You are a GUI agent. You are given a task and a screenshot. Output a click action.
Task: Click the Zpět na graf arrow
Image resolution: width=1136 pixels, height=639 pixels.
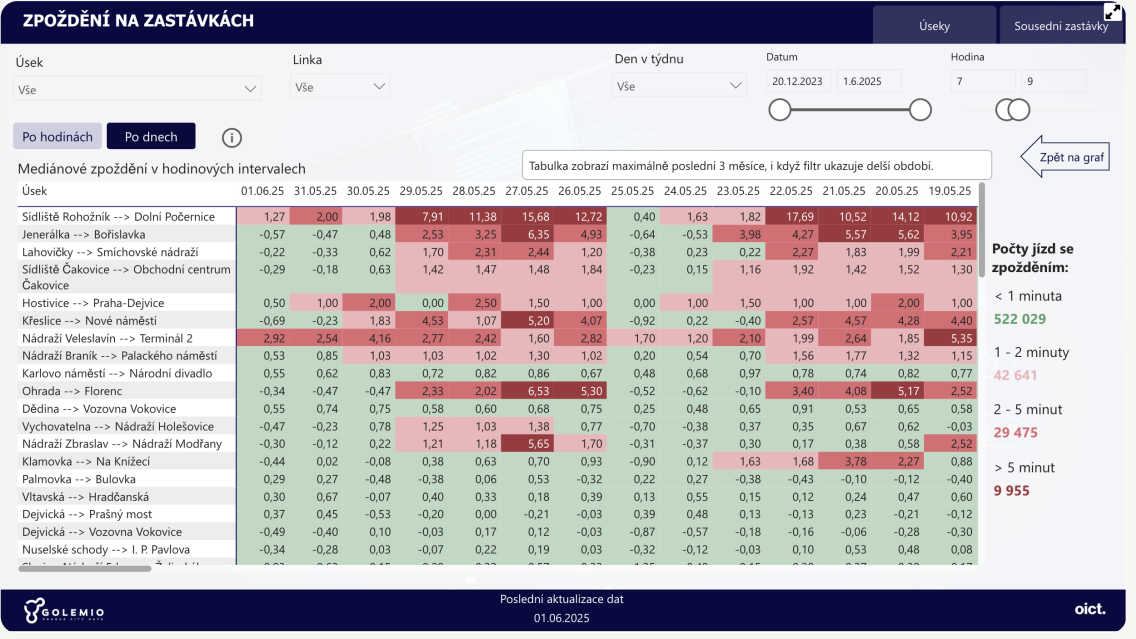point(1065,156)
